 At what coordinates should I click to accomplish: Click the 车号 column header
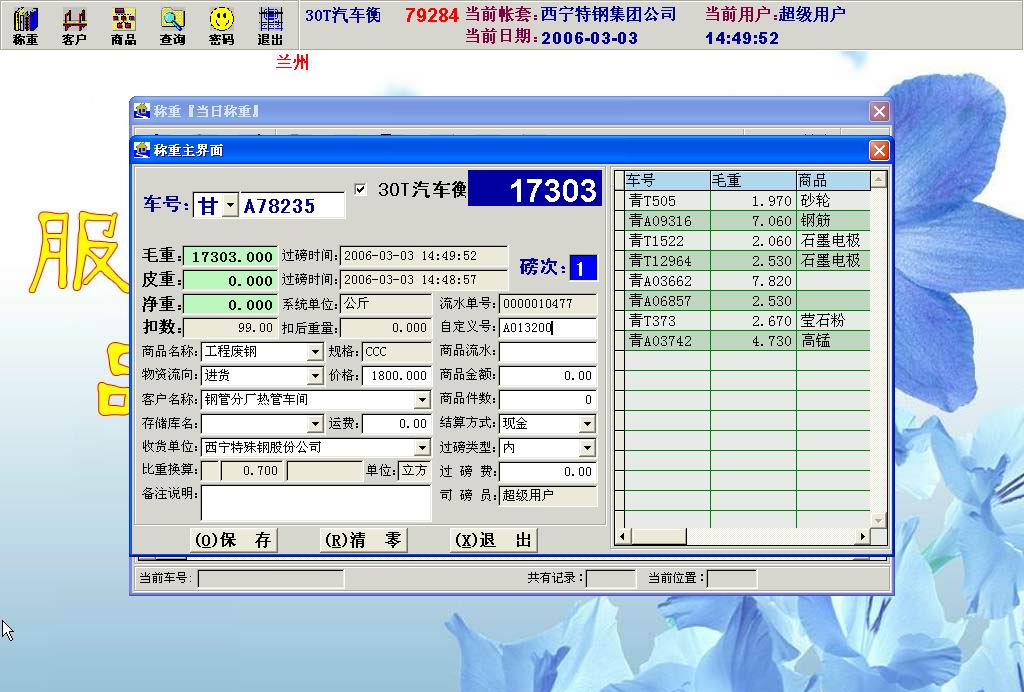tap(666, 180)
